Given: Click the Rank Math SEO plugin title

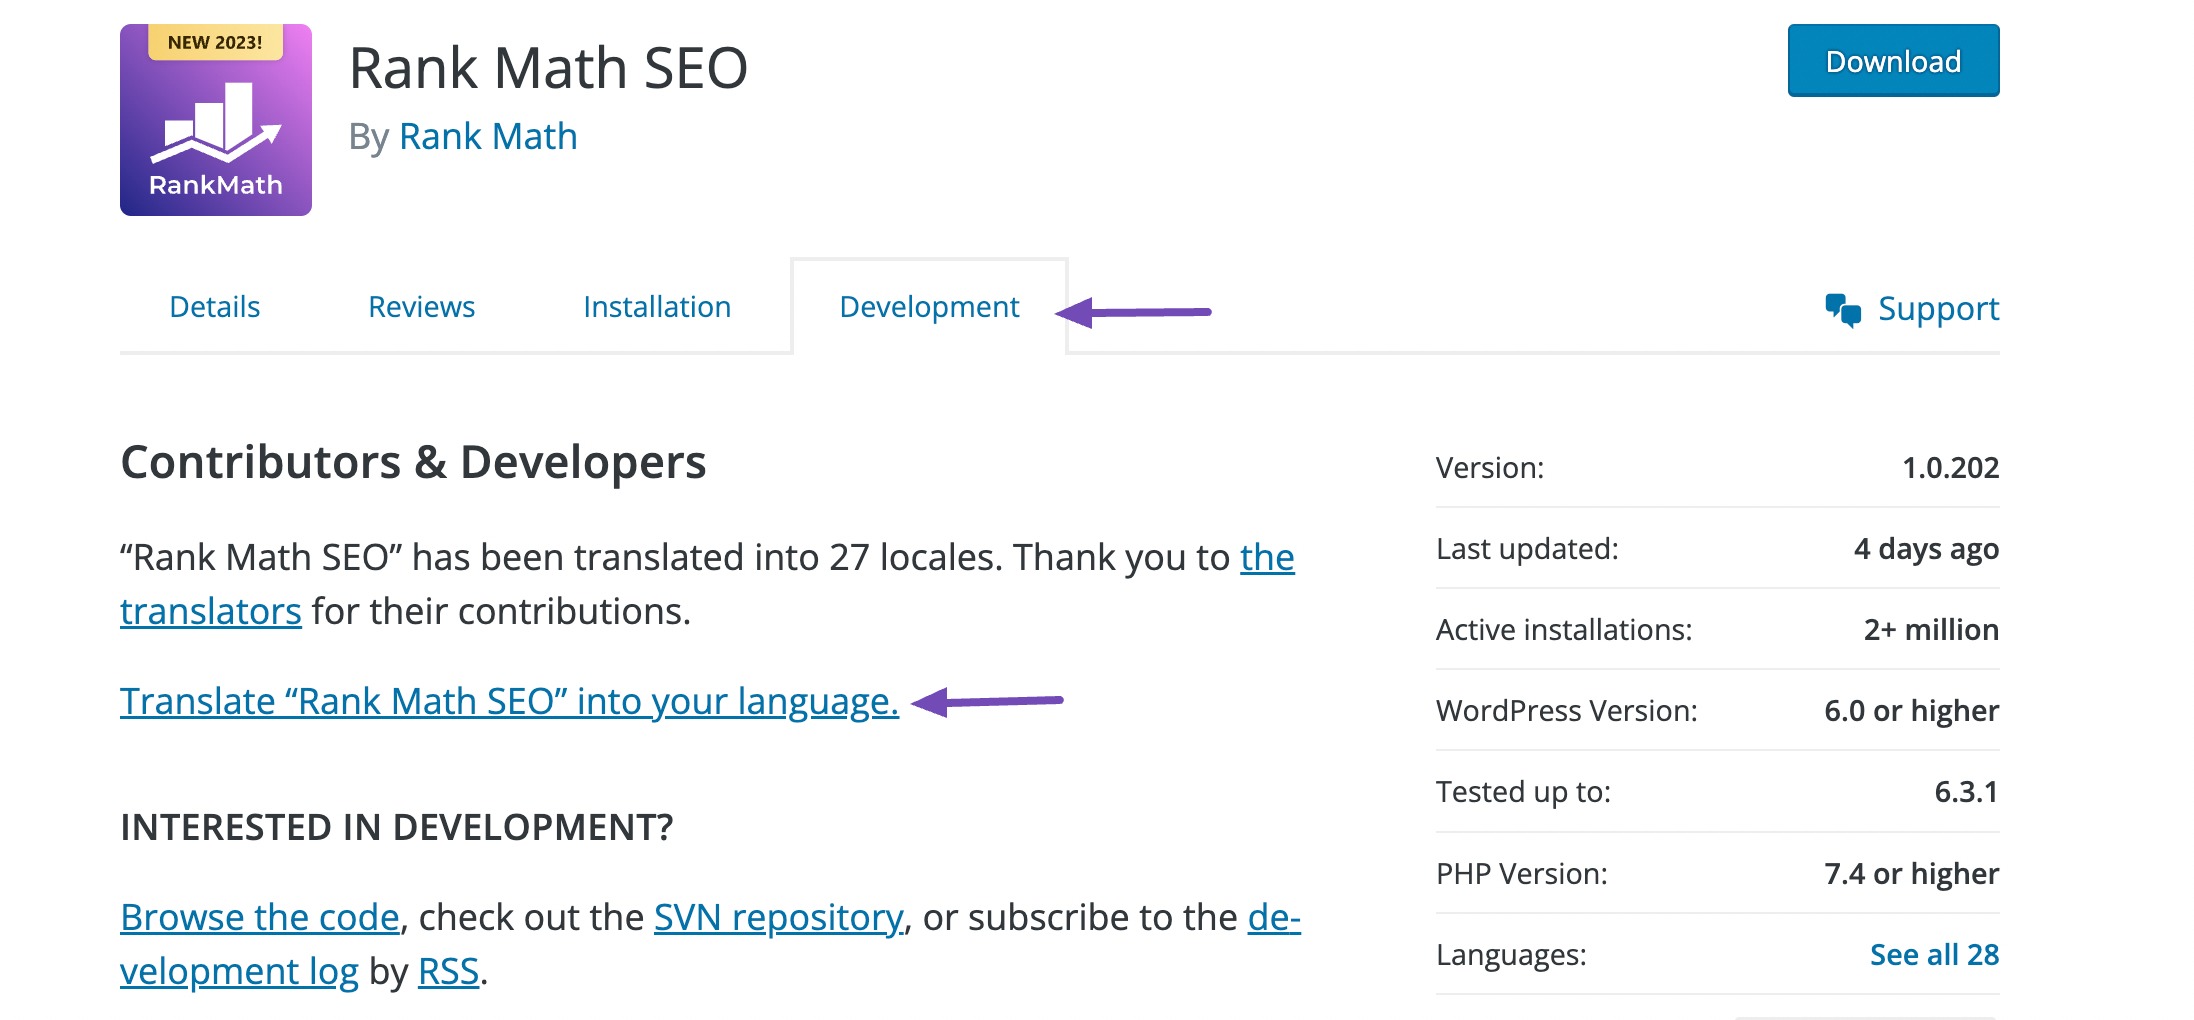Looking at the screenshot, I should click(548, 68).
